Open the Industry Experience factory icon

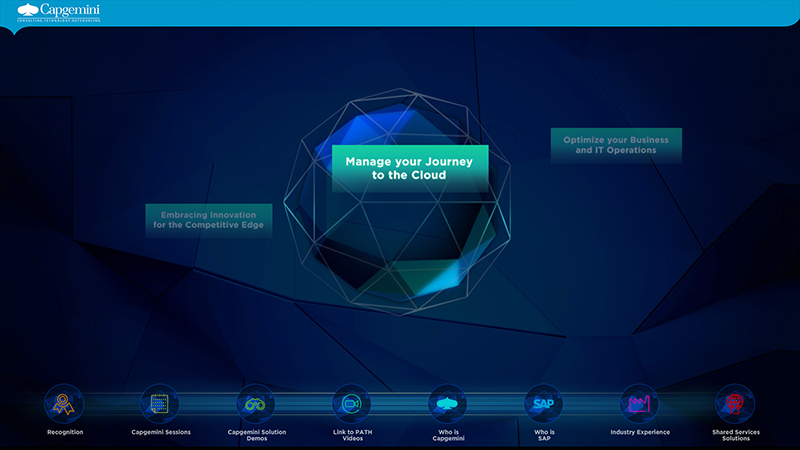coord(639,404)
